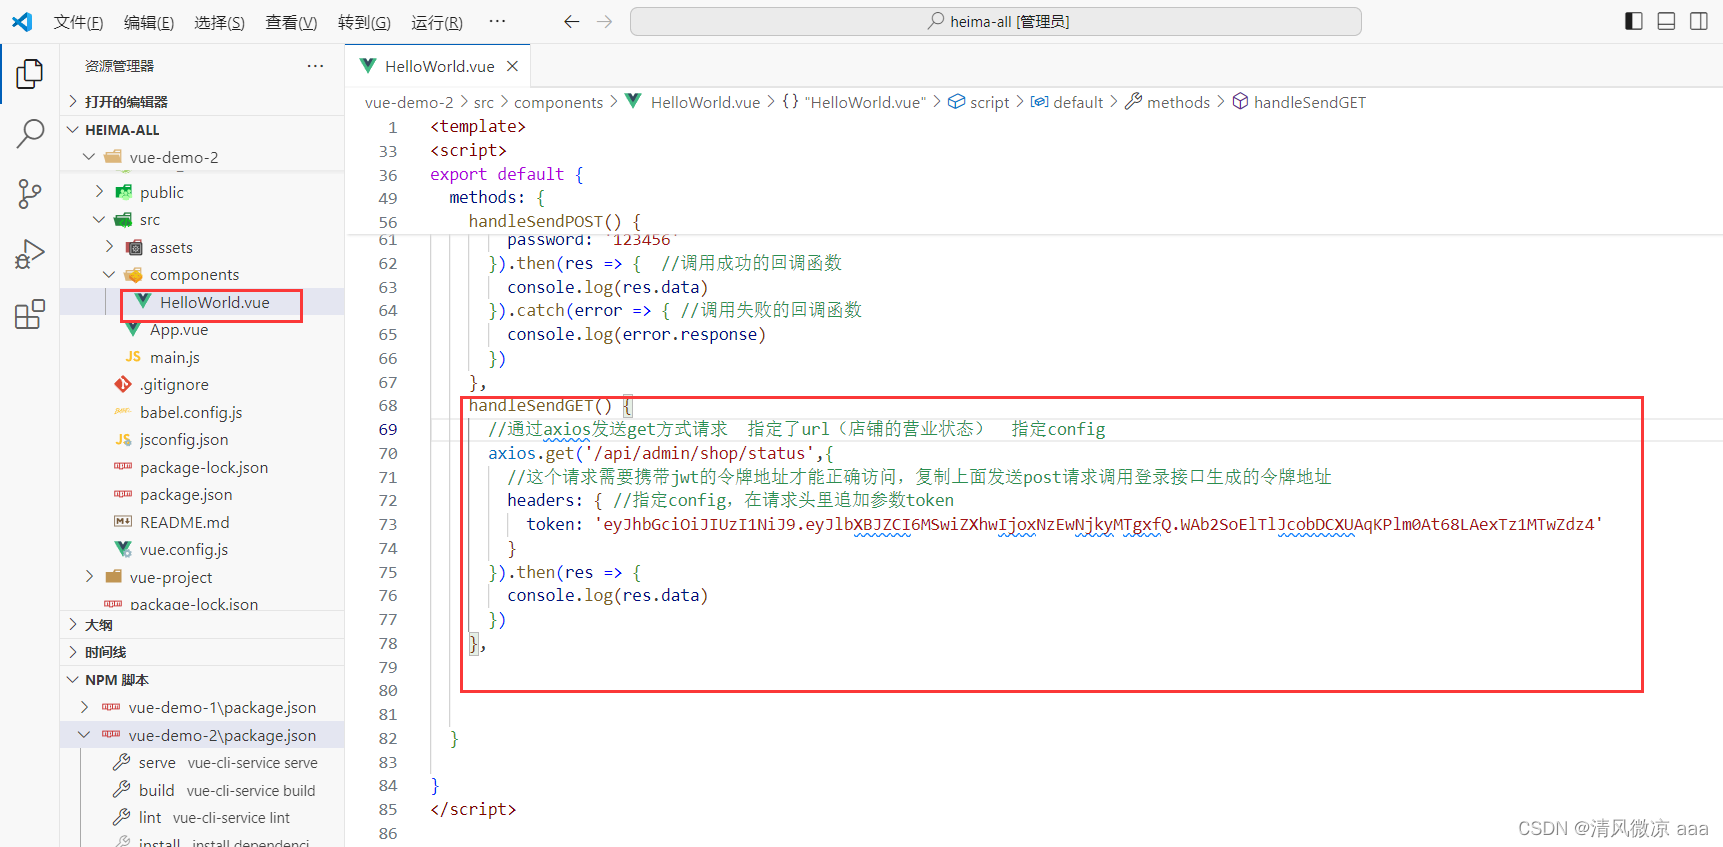The height and width of the screenshot is (847, 1723).
Task: Click the sticky line handleSendPOST() header
Action: [554, 221]
